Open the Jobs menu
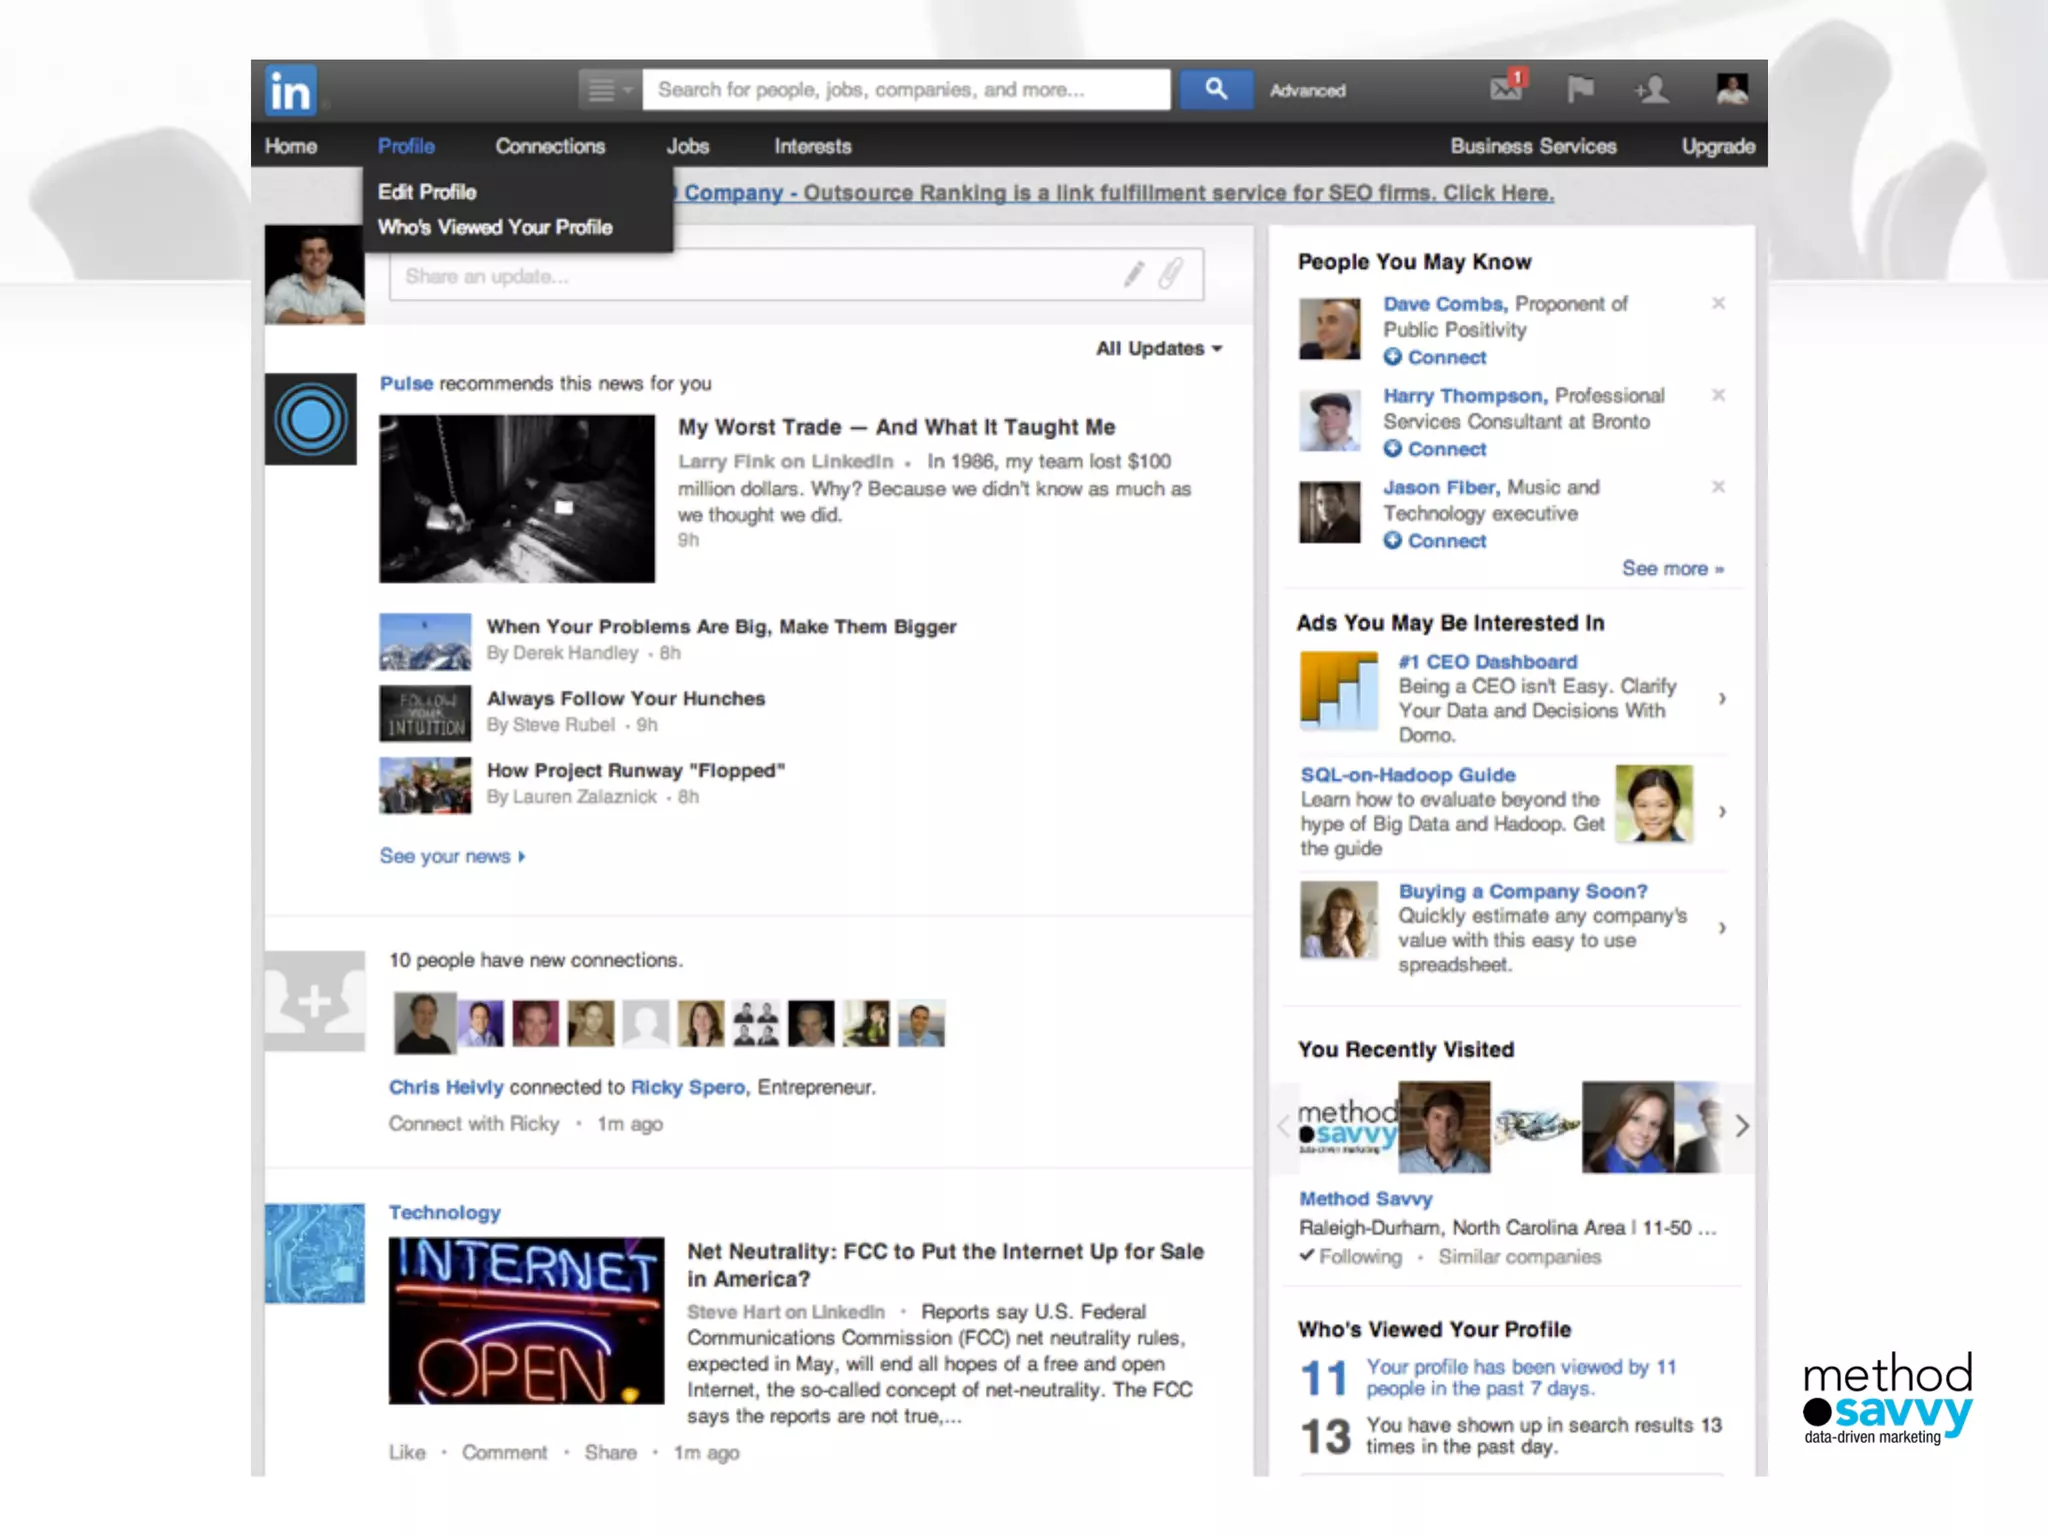Viewport: 2048px width, 1536px height. coord(688,146)
